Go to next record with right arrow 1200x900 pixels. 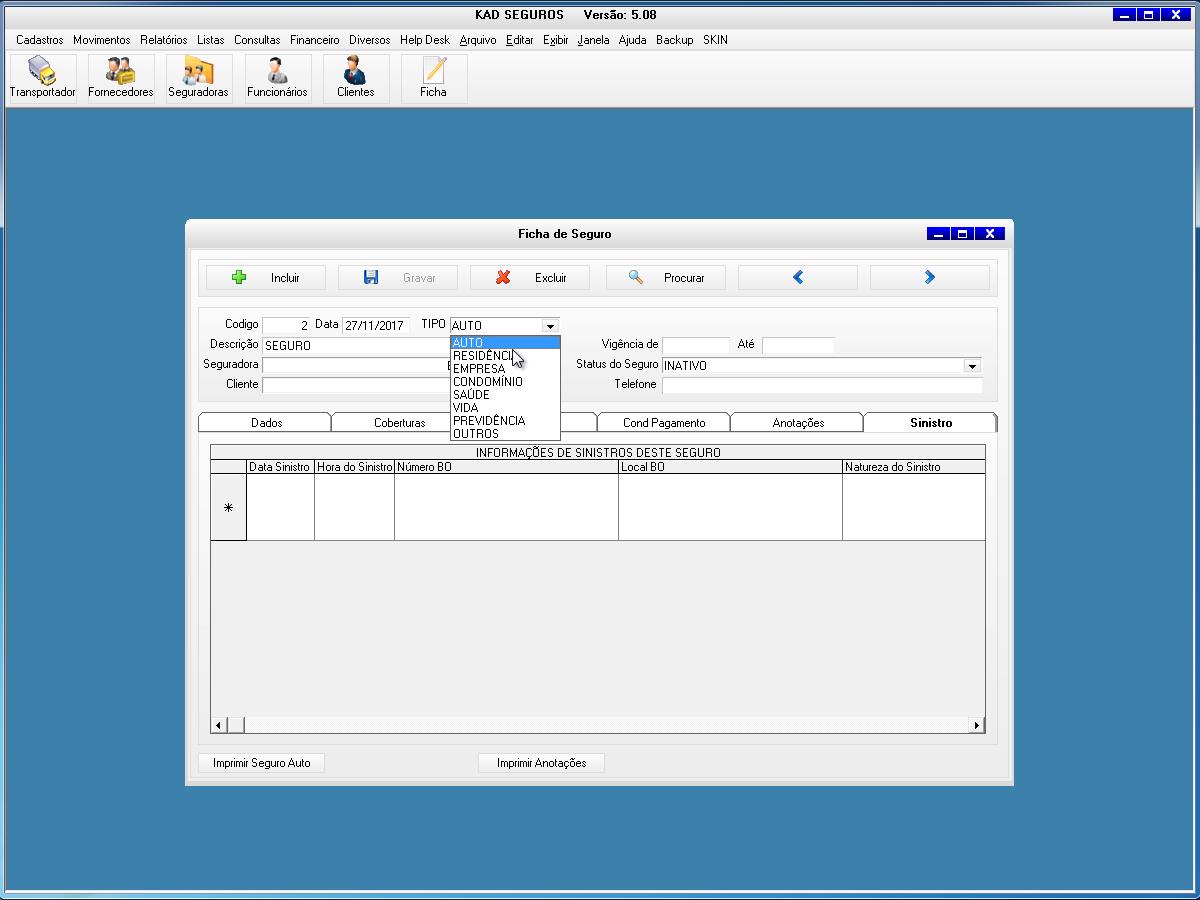click(929, 278)
